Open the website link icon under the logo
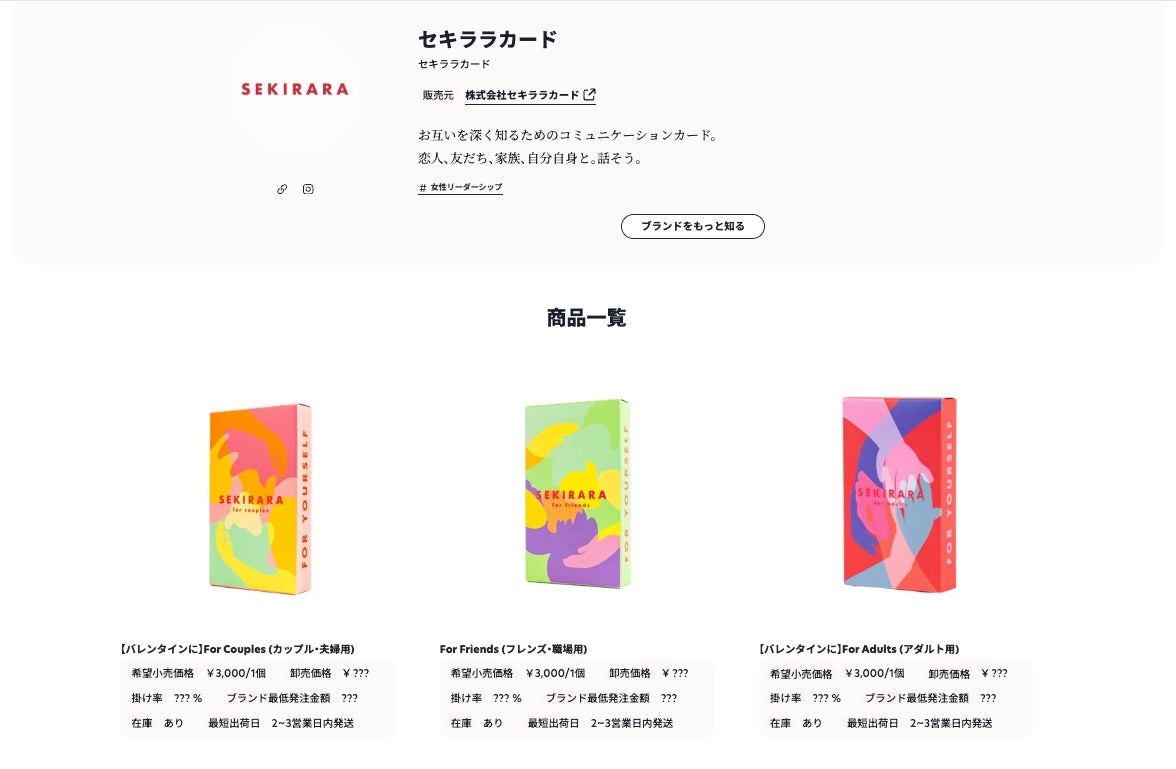 (282, 189)
